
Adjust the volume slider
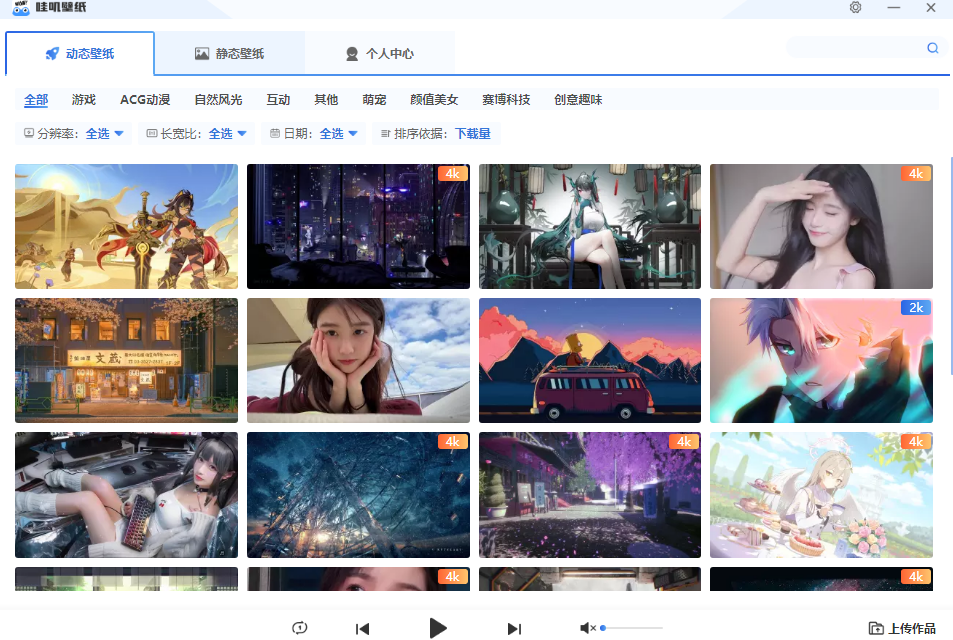point(631,628)
